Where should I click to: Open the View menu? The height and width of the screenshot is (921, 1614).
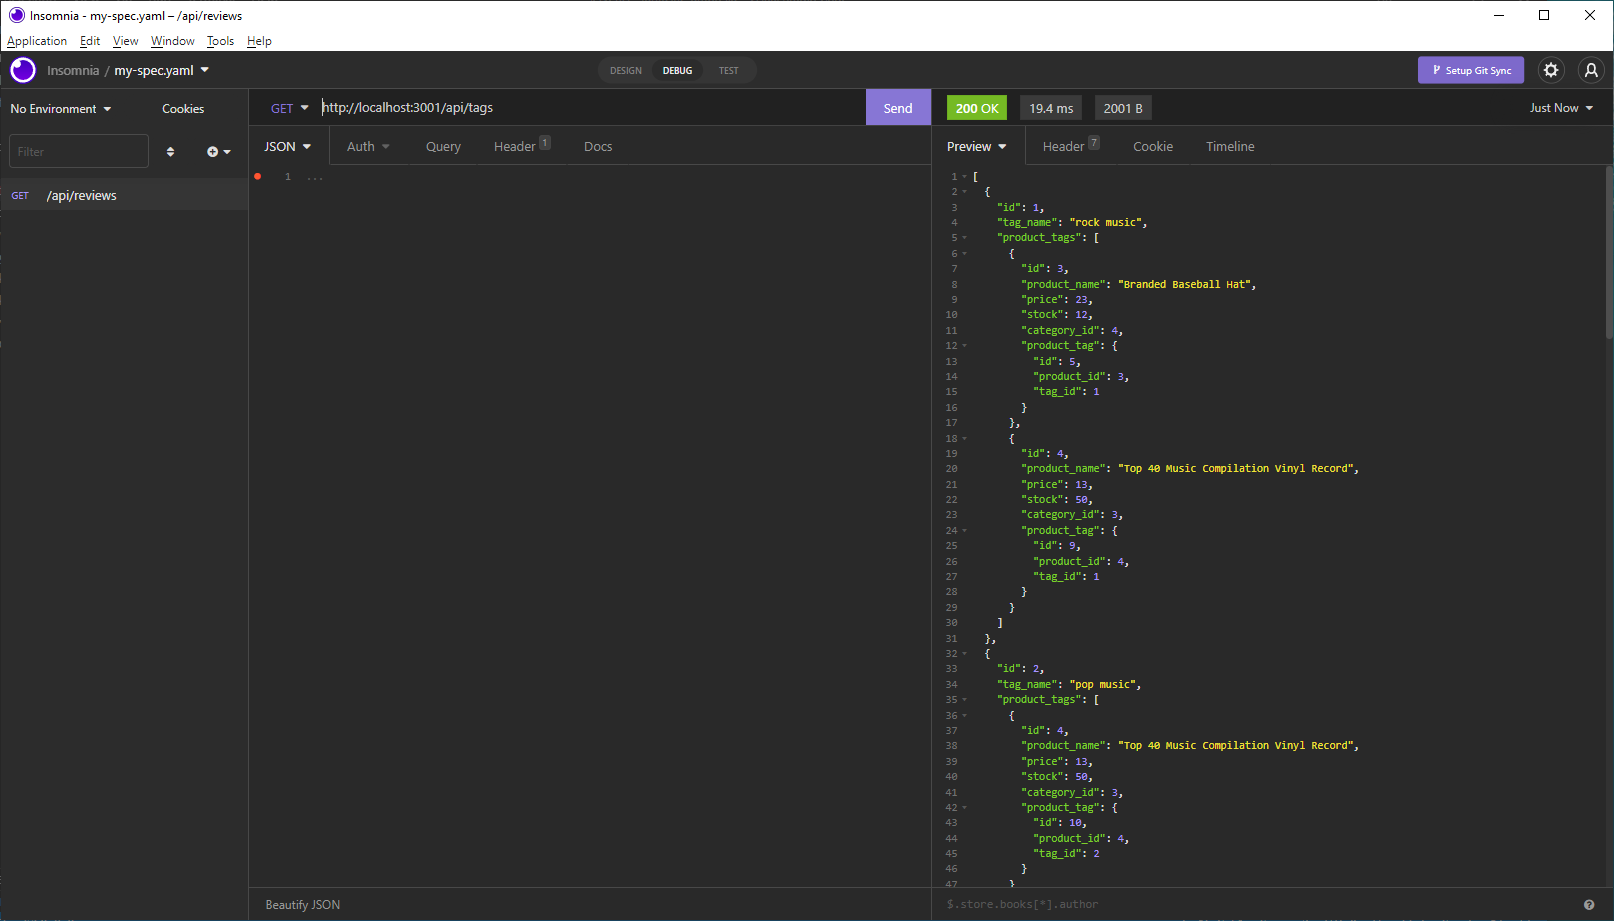[x=125, y=41]
